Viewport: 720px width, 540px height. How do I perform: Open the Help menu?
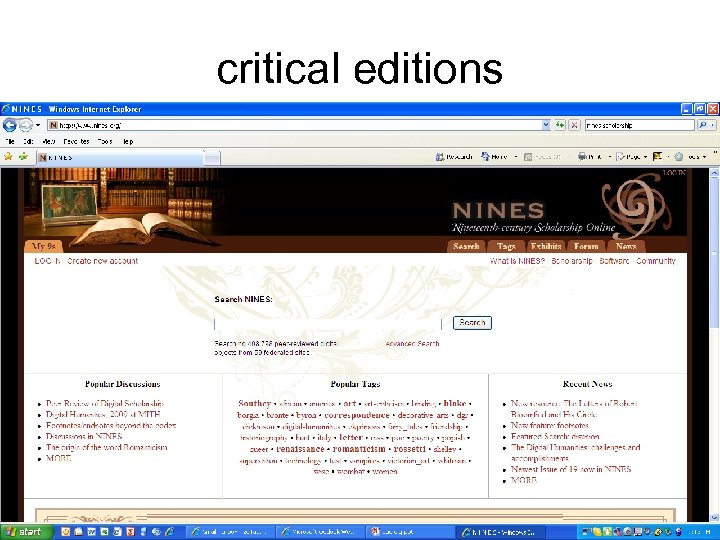(x=128, y=141)
